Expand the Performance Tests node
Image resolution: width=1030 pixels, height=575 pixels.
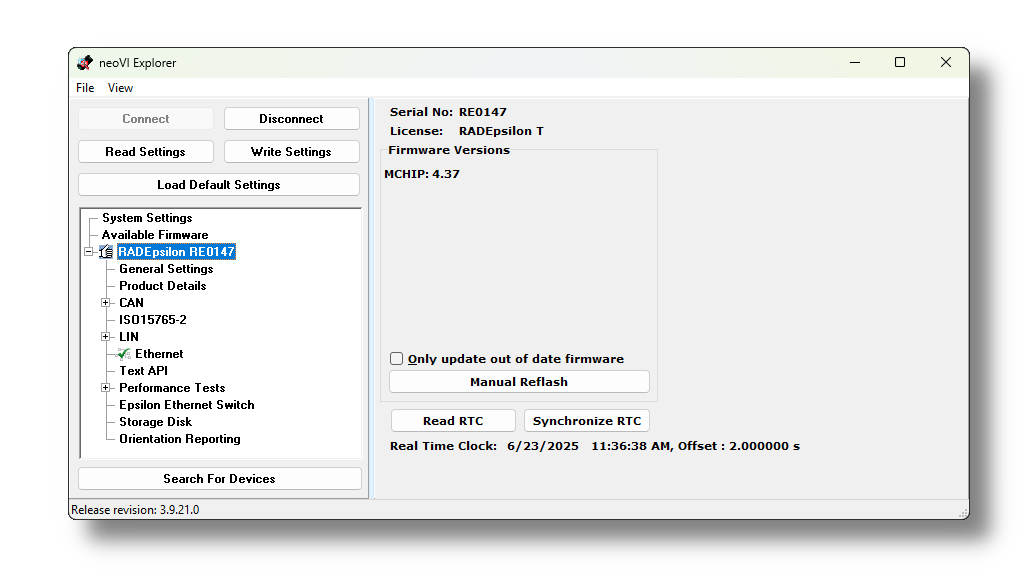pyautogui.click(x=105, y=388)
